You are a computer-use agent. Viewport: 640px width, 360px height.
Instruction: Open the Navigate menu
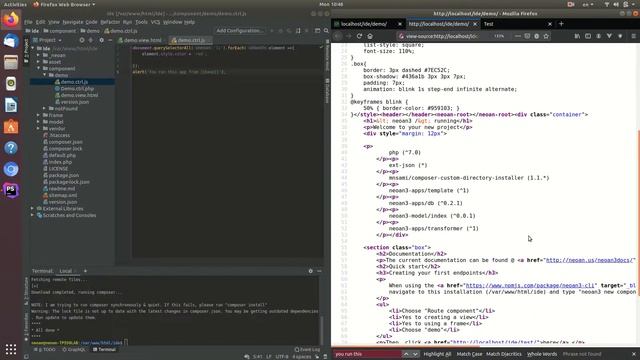(73, 22)
